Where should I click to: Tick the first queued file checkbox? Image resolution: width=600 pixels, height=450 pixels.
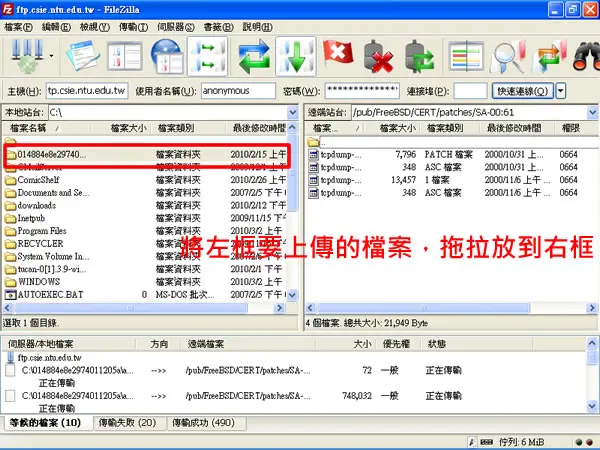click(11, 370)
